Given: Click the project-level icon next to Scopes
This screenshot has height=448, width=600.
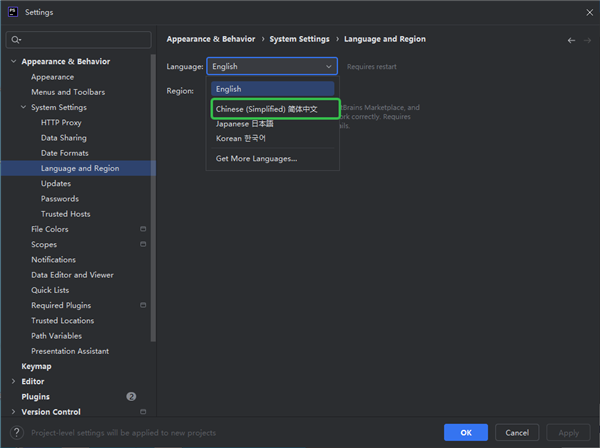Looking at the screenshot, I should [x=143, y=244].
